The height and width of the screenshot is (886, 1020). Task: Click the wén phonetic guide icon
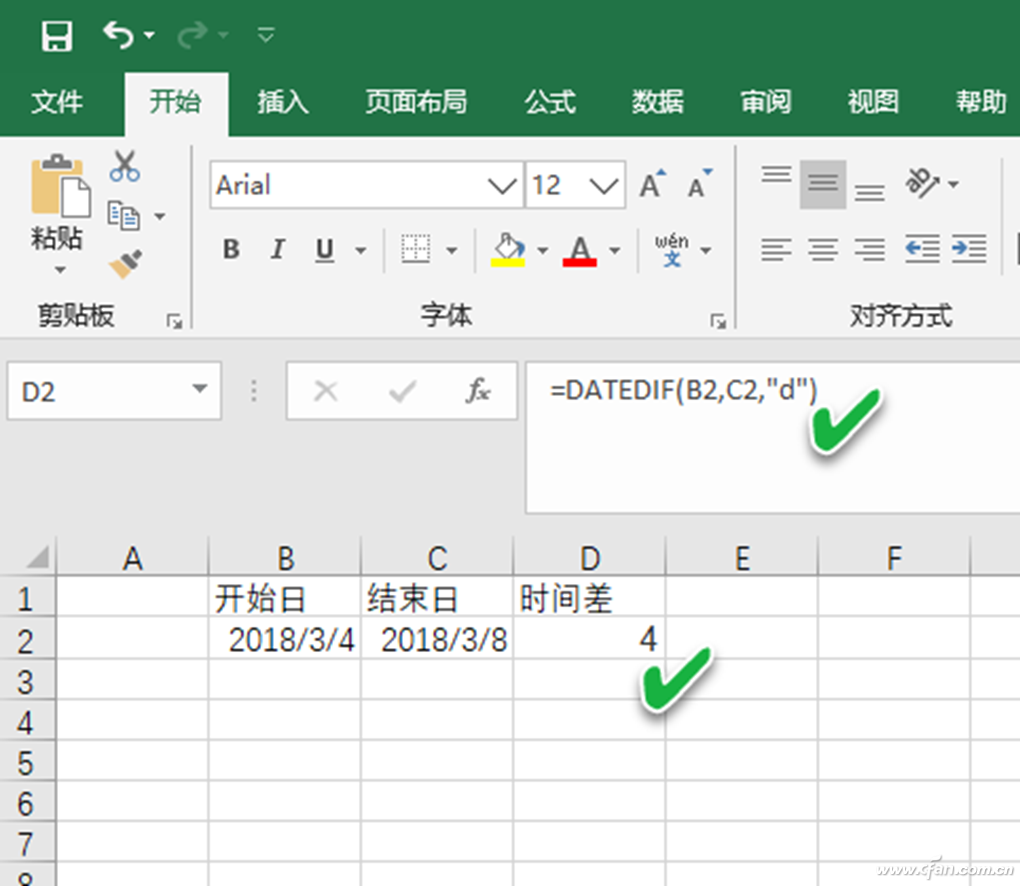(672, 250)
